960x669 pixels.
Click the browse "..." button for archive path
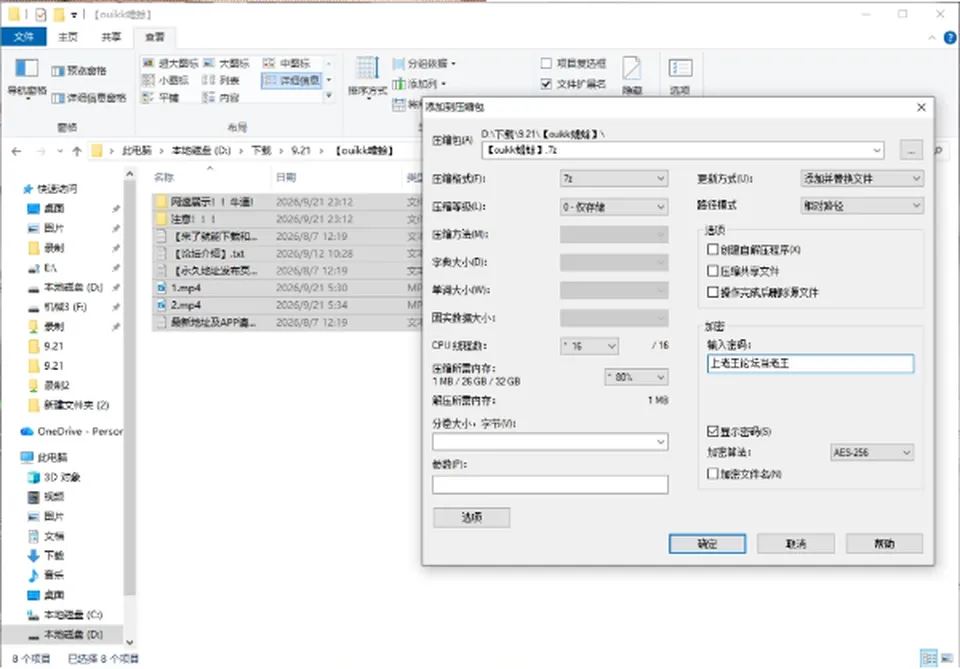coord(911,150)
